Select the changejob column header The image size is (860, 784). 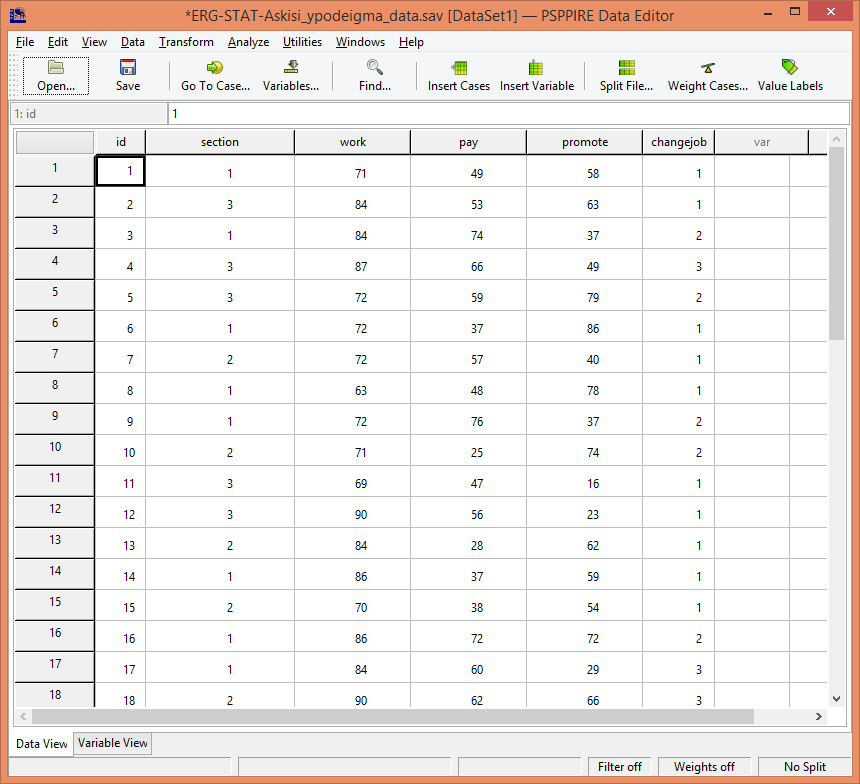(x=679, y=142)
